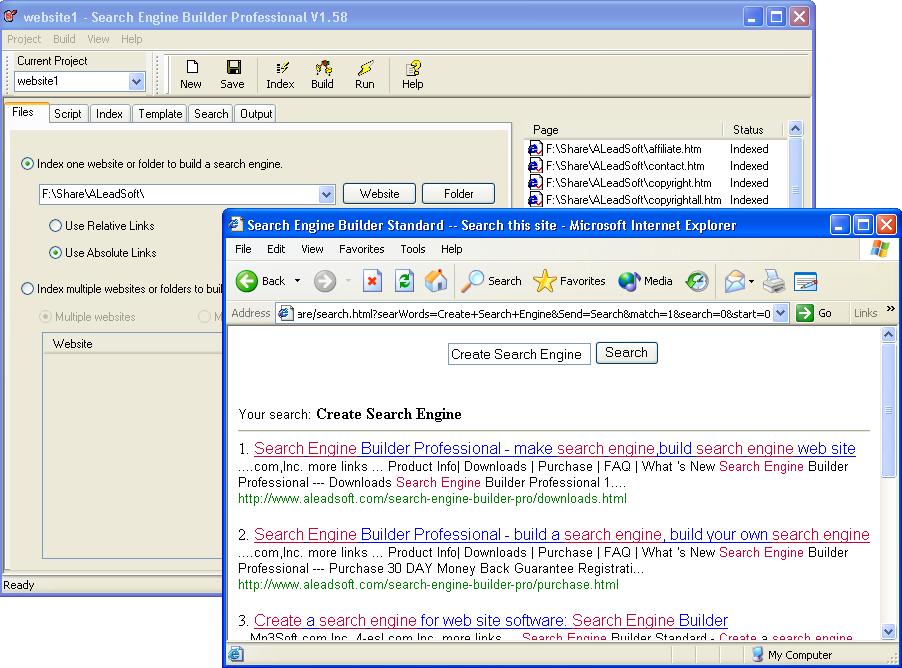Open the IE address bar dropdown
This screenshot has width=902, height=668.
(x=780, y=314)
